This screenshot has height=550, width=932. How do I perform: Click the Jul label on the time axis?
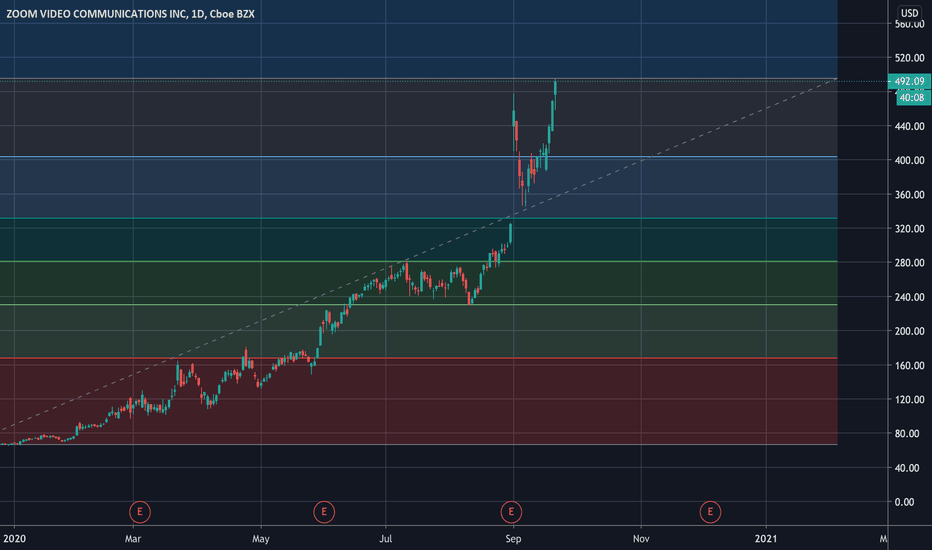click(x=386, y=539)
